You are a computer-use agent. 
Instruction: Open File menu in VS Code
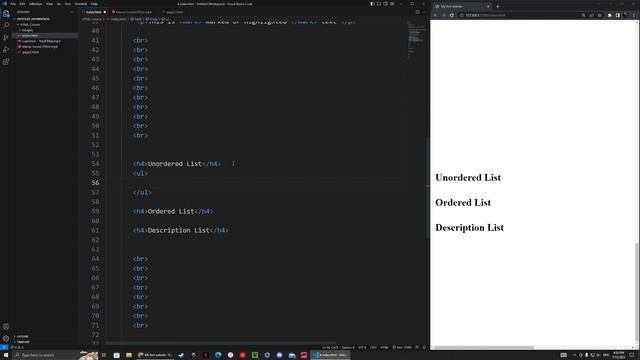point(13,4)
